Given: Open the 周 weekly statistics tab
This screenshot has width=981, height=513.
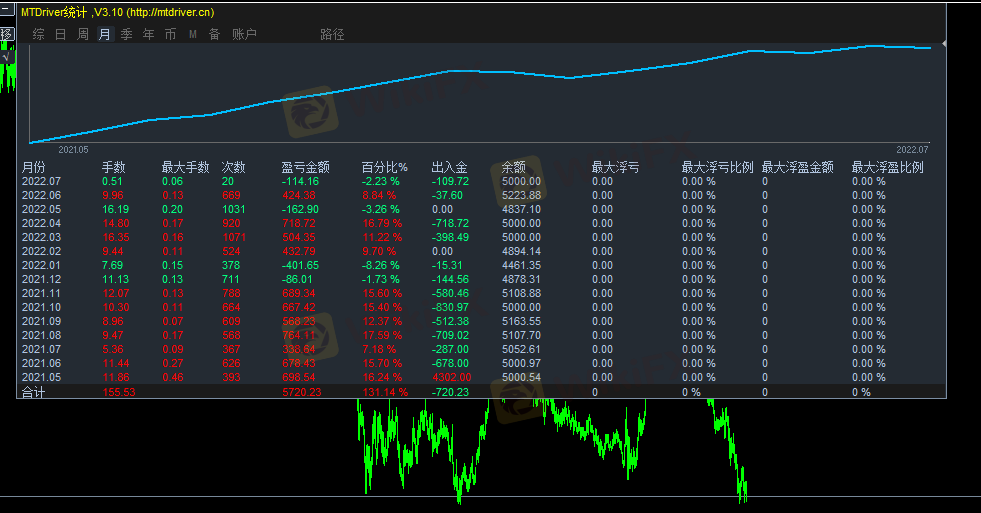Looking at the screenshot, I should pyautogui.click(x=83, y=34).
